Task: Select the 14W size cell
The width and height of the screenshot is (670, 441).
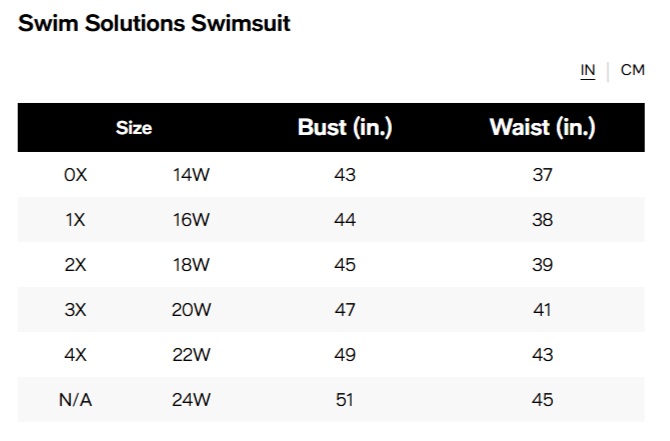Action: (x=191, y=175)
